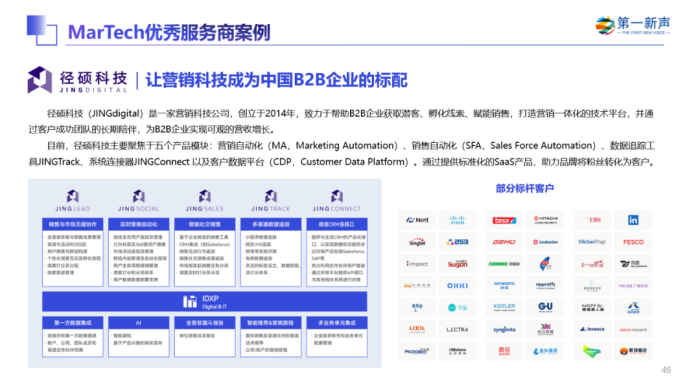Select the 第一方数据集成 box header
Screen dimensions: 700x386
pos(72,323)
